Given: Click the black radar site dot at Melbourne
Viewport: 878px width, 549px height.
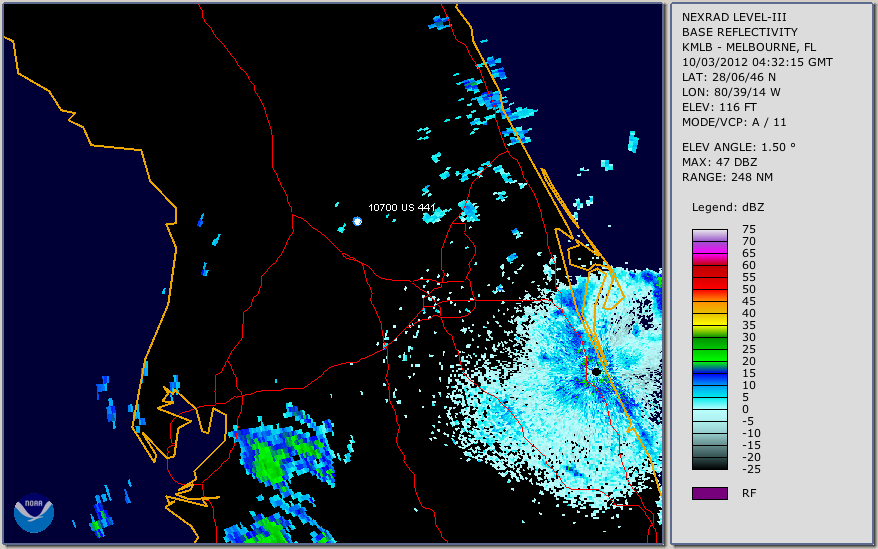Looking at the screenshot, I should 596,371.
